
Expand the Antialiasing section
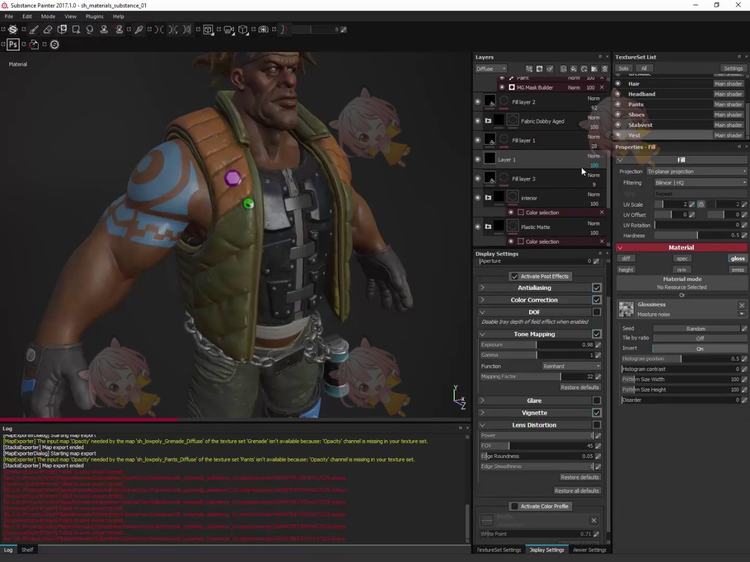tap(483, 287)
